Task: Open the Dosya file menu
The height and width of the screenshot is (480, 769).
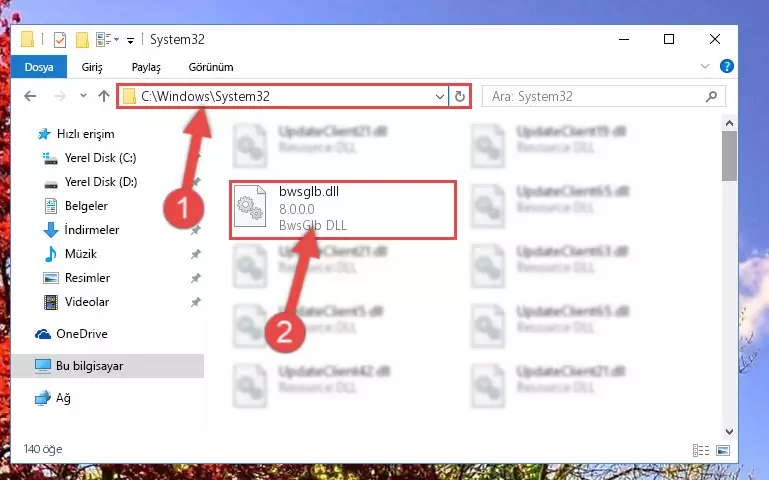Action: coord(39,67)
